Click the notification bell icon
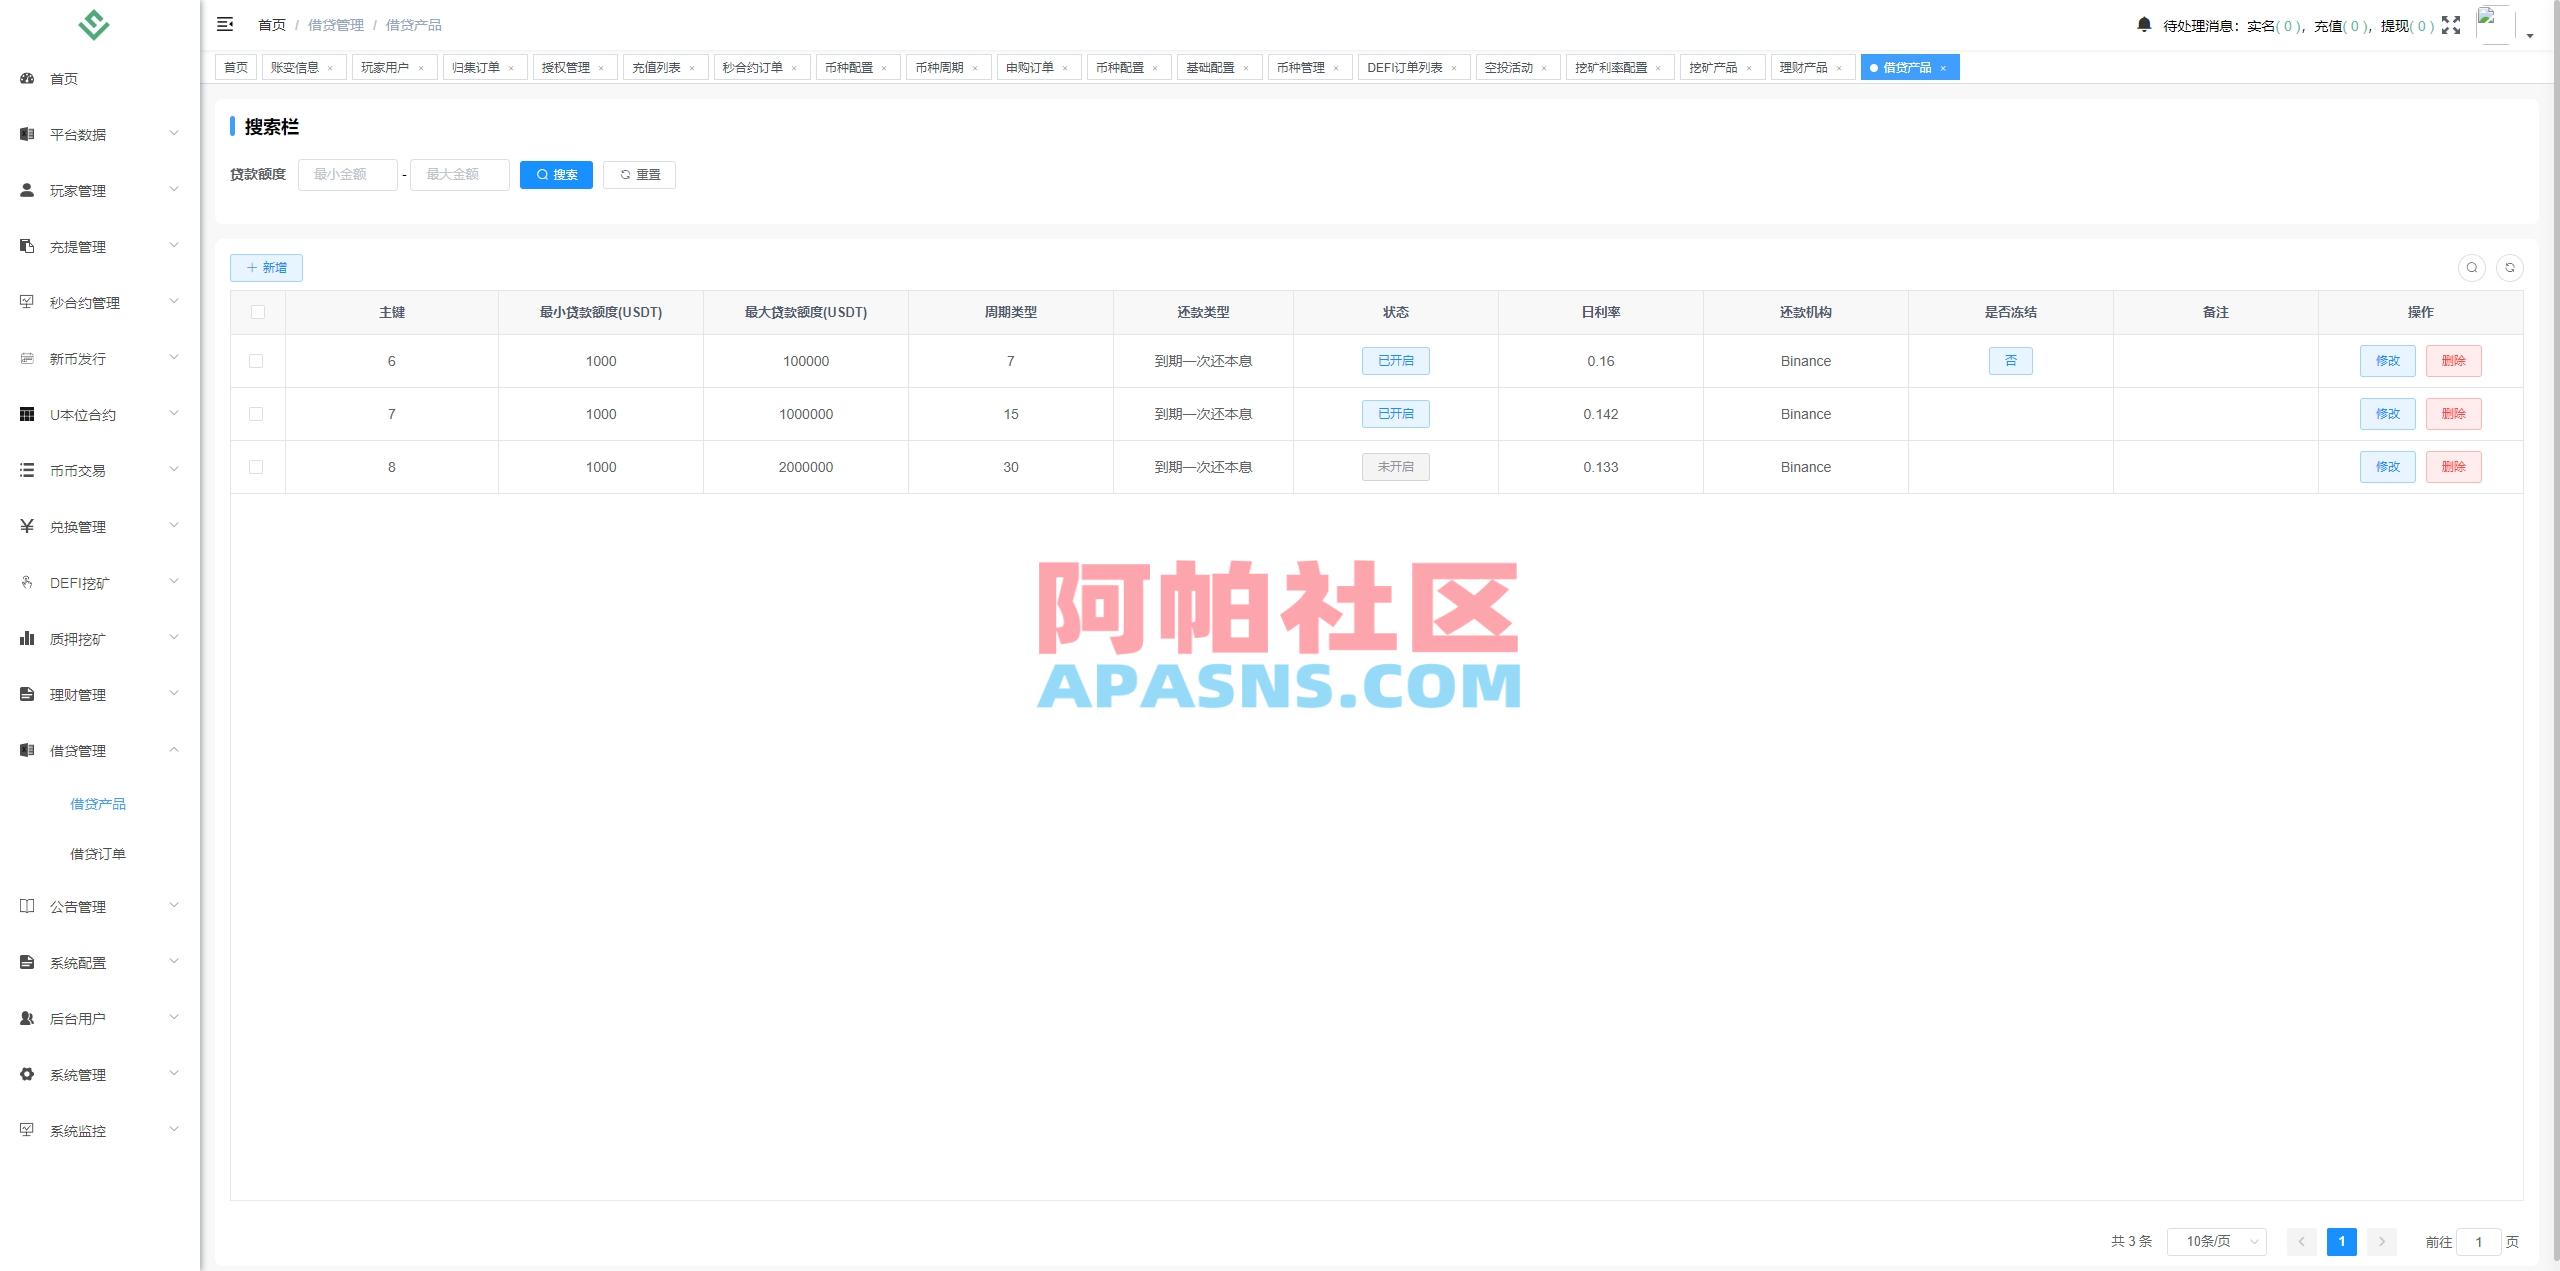 pos(2143,24)
